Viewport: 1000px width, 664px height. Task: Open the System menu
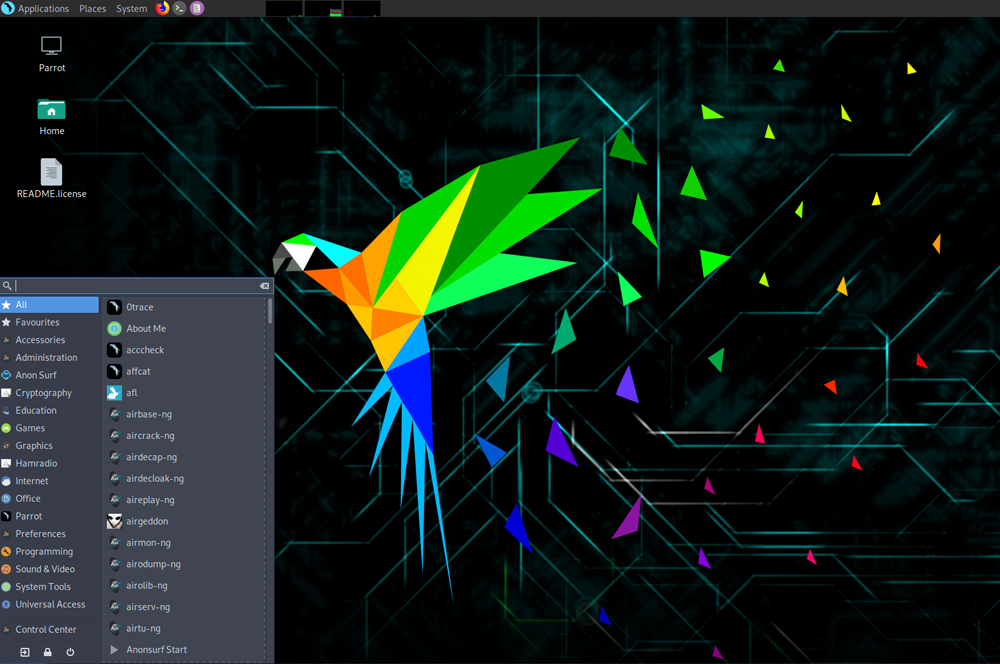point(131,8)
